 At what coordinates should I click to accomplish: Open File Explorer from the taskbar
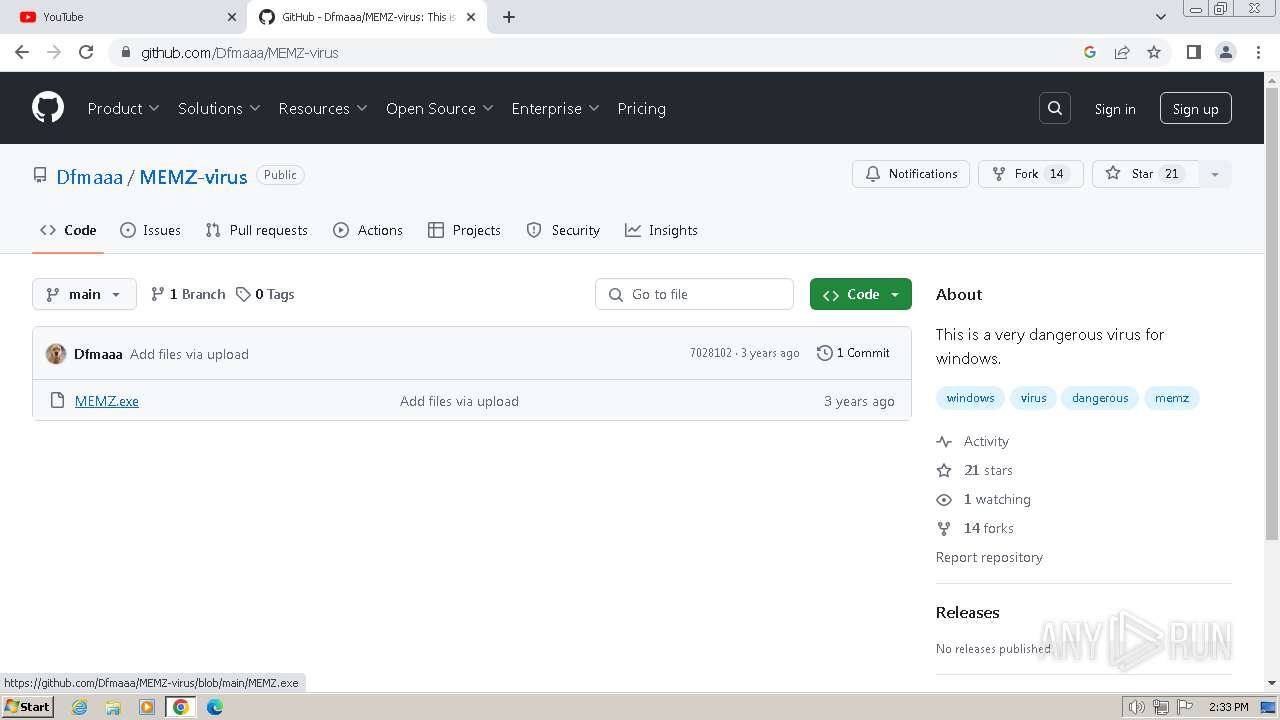[x=113, y=707]
